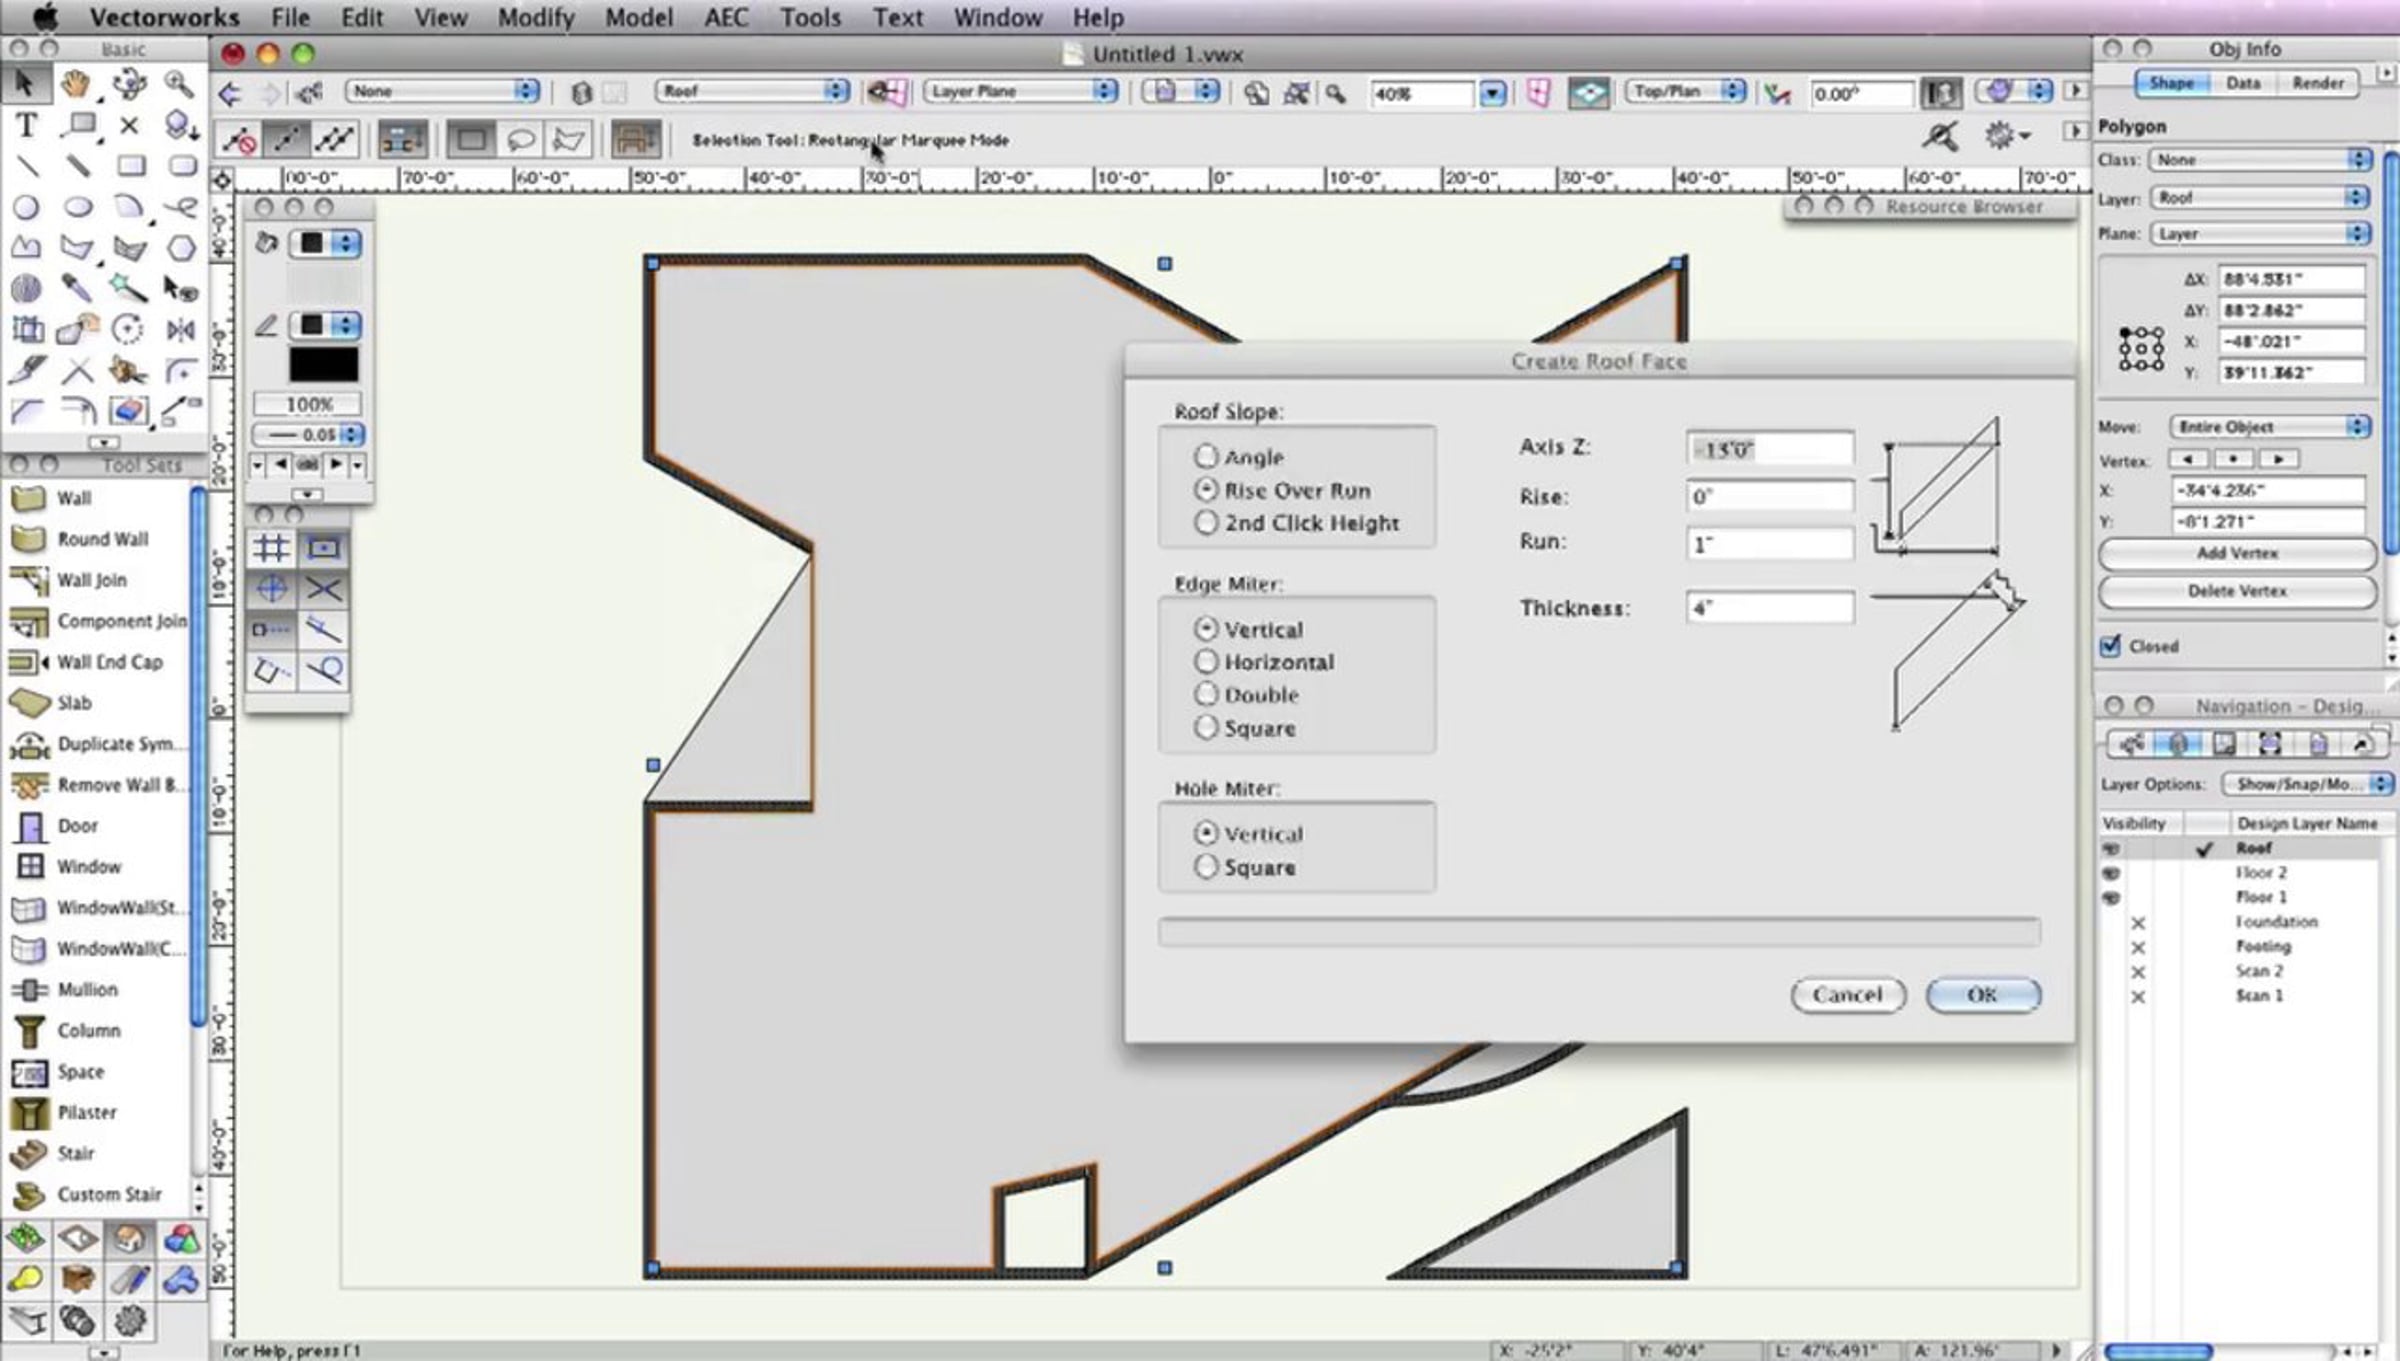The width and height of the screenshot is (2400, 1361).
Task: Select the Column tool
Action: (x=88, y=1030)
